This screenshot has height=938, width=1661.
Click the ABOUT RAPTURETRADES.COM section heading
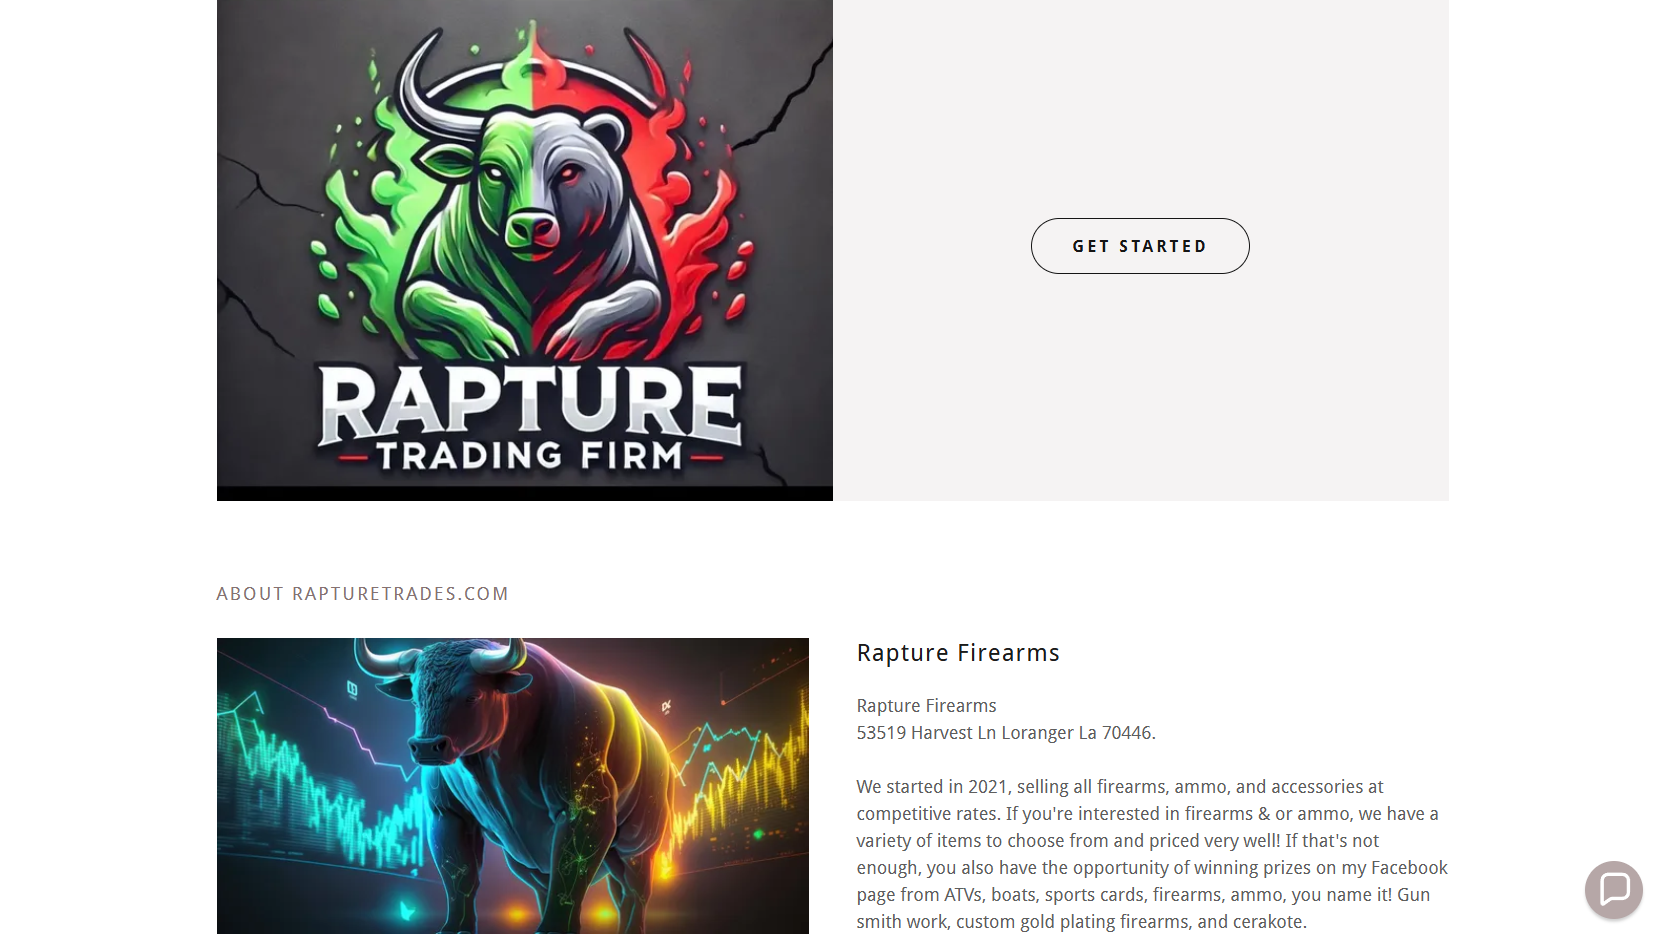pyautogui.click(x=363, y=594)
